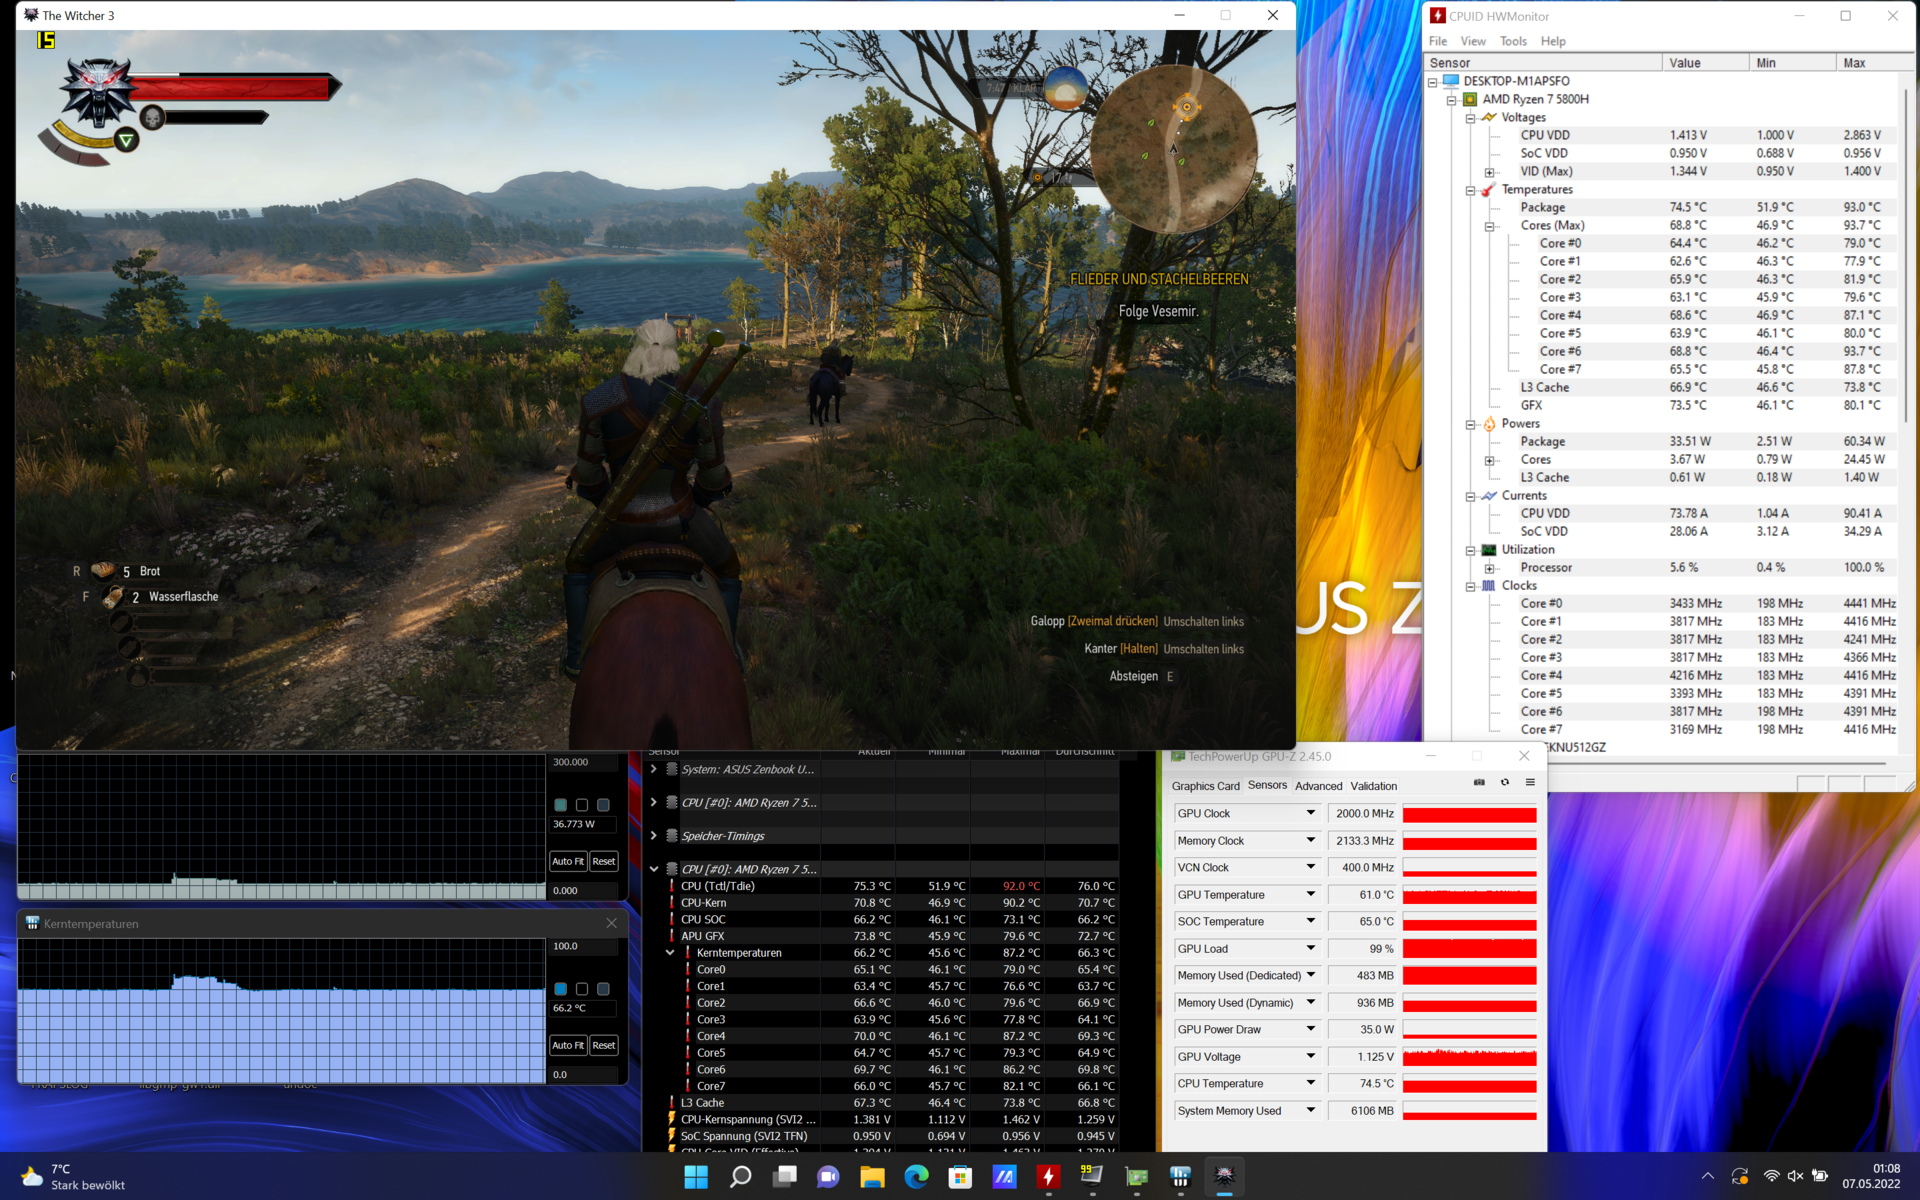1920x1200 pixels.
Task: Open the HWMonitor Tools menu
Action: click(1513, 41)
